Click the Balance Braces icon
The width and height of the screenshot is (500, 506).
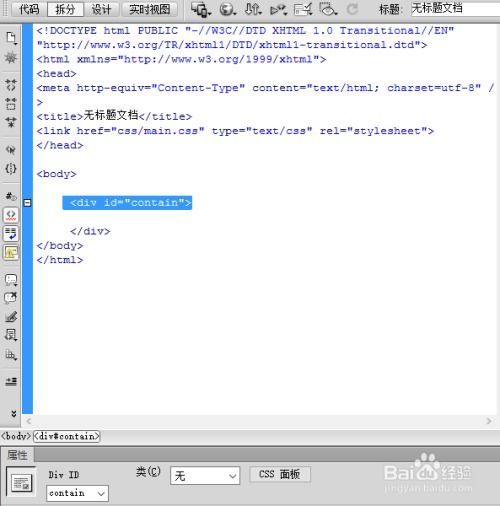click(11, 168)
